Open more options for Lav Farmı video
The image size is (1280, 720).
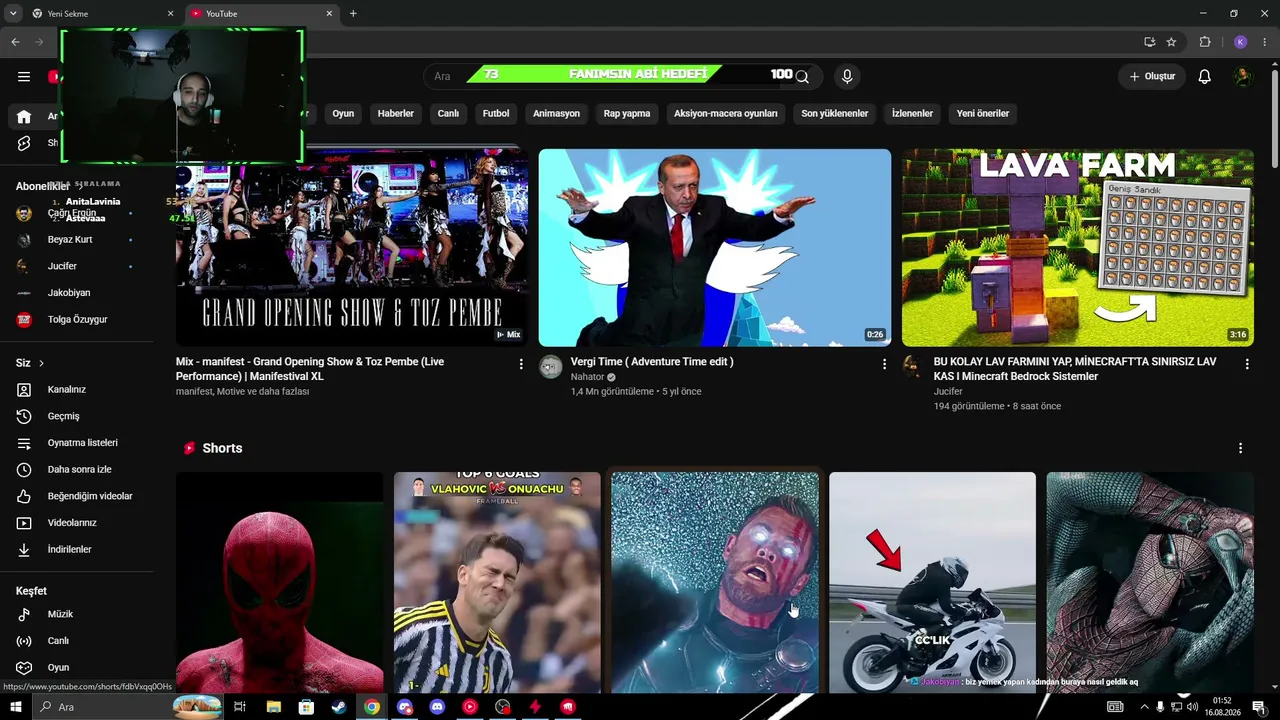(1247, 364)
